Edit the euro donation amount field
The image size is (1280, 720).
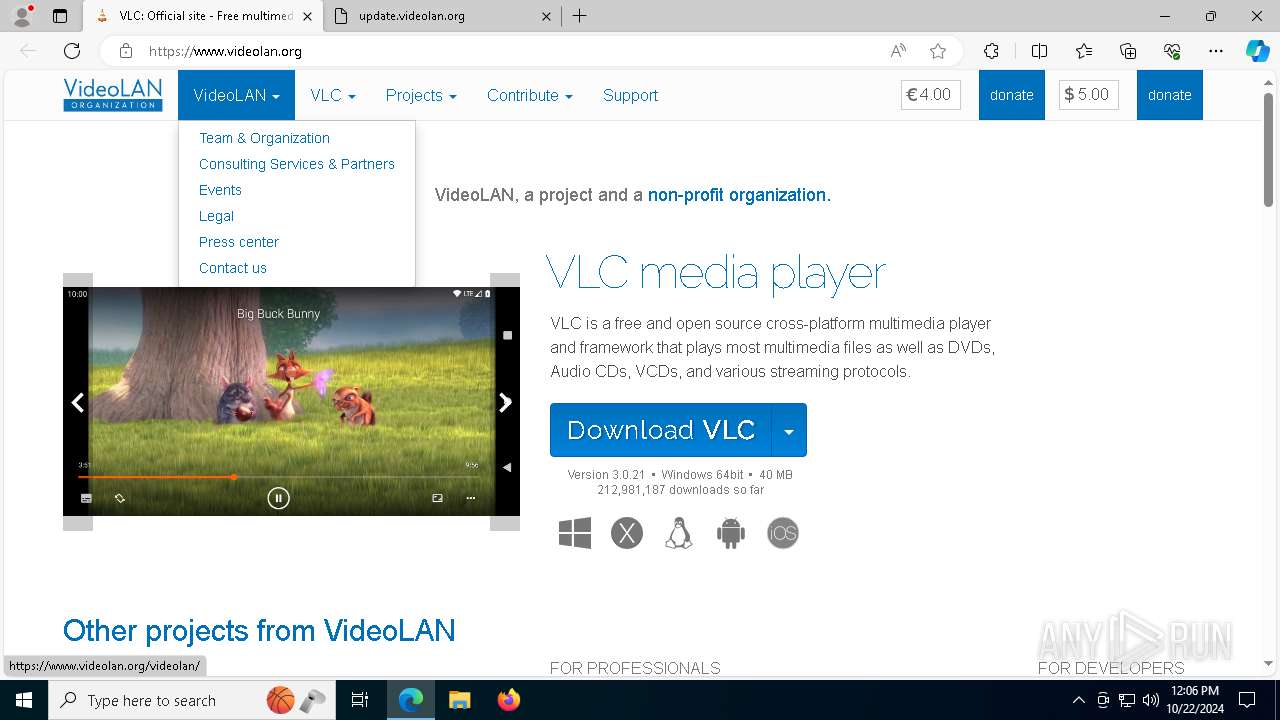tap(931, 95)
